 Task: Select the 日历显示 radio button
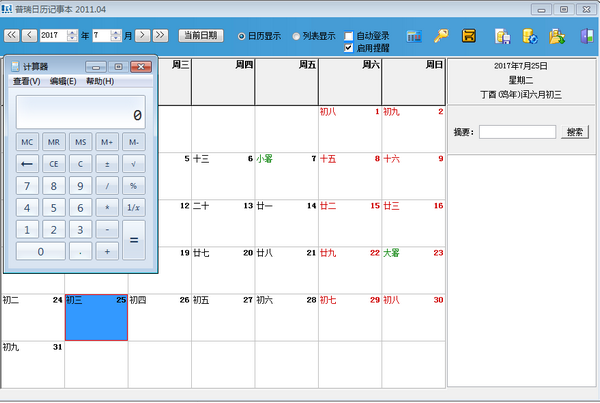click(242, 36)
